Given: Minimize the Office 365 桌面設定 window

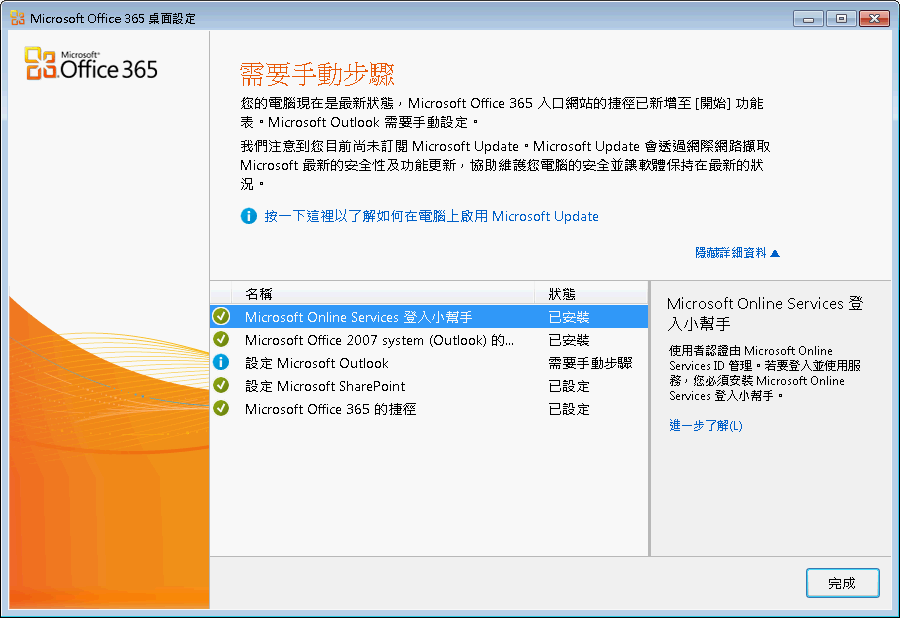Looking at the screenshot, I should click(x=808, y=18).
